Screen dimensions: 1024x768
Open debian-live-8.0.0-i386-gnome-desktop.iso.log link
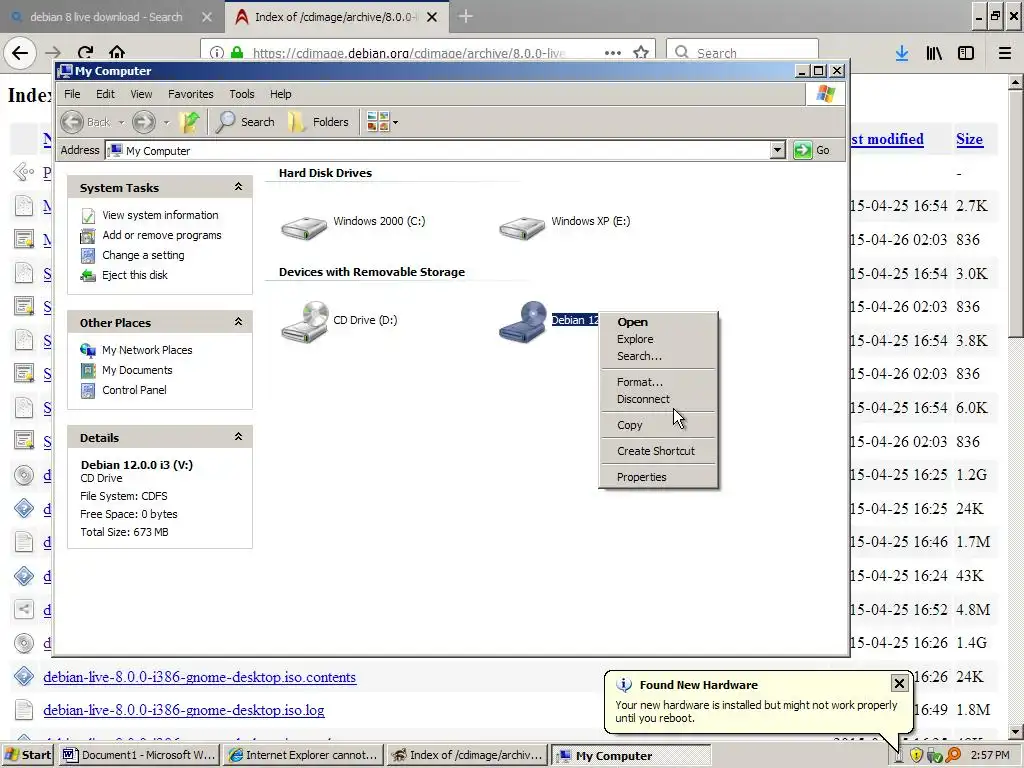click(x=184, y=710)
